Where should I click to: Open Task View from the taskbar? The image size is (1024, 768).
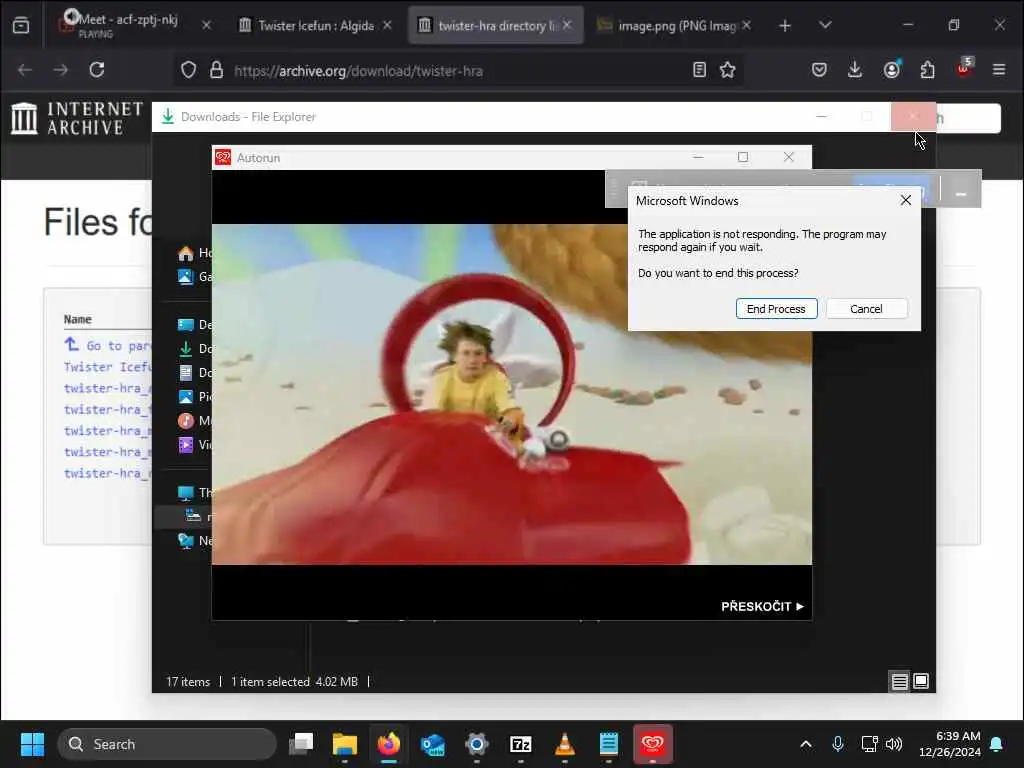301,744
